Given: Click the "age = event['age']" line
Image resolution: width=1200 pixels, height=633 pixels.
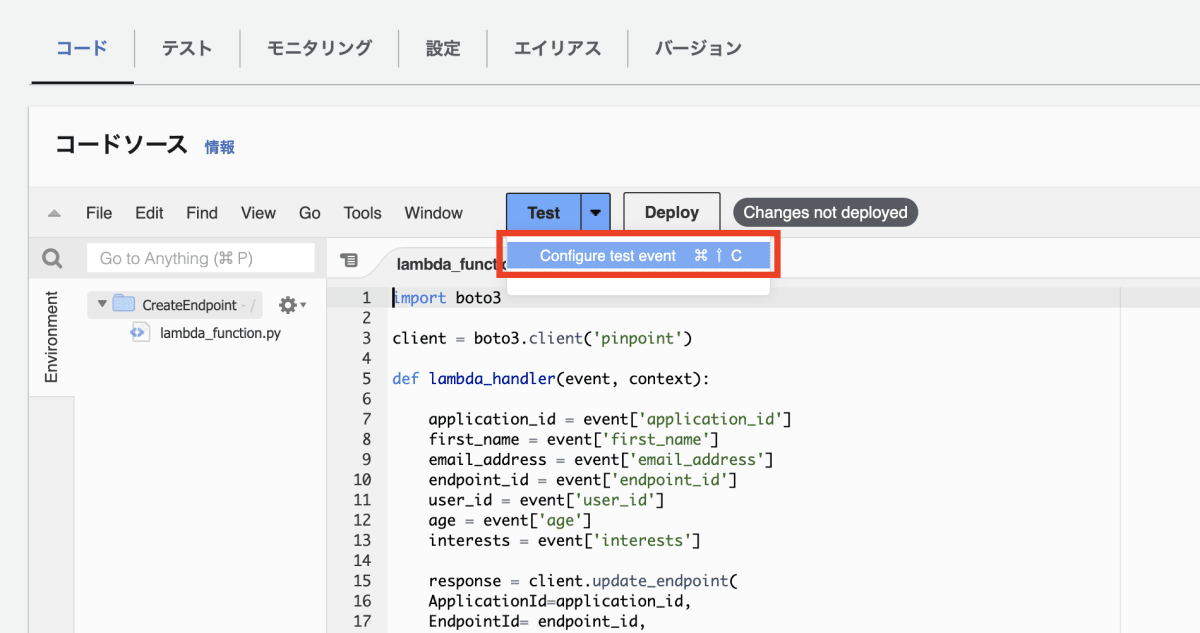Looking at the screenshot, I should pyautogui.click(x=510, y=520).
